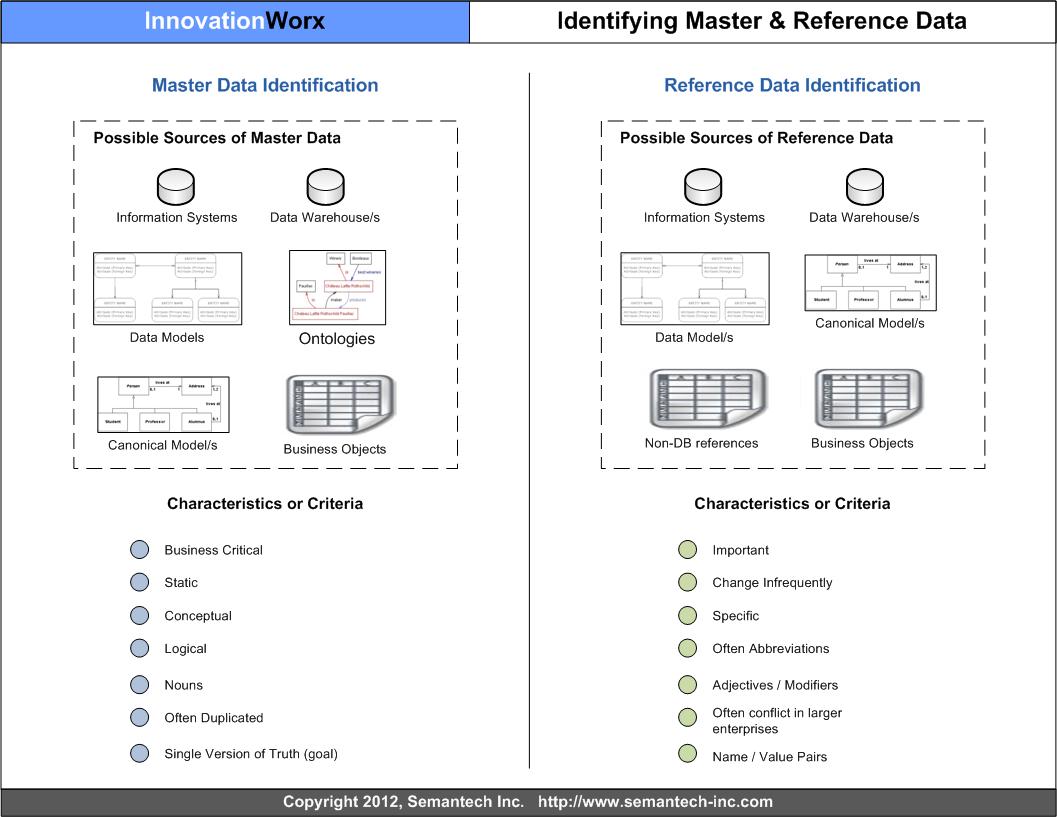Click the Information Systems database icon under Master Data
Image resolution: width=1057 pixels, height=817 pixels.
(x=175, y=186)
